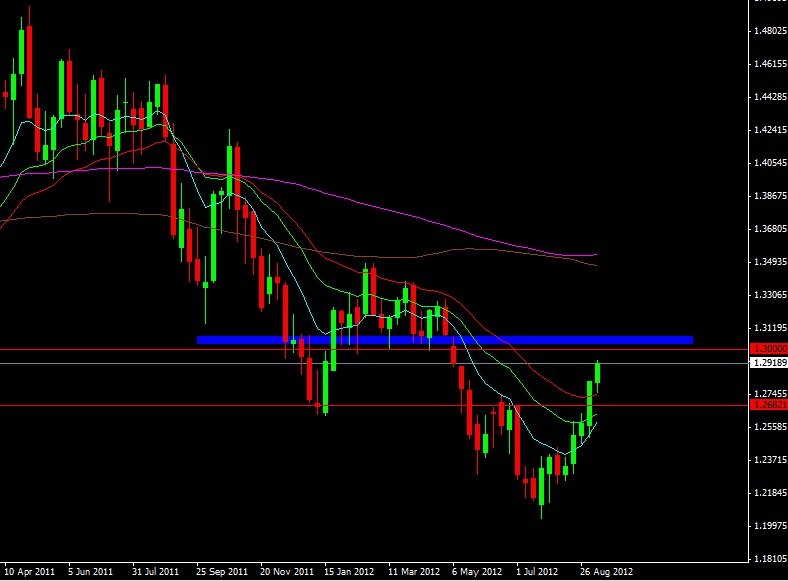Click the 1.23715 price axis label
This screenshot has width=788, height=581.
click(770, 460)
